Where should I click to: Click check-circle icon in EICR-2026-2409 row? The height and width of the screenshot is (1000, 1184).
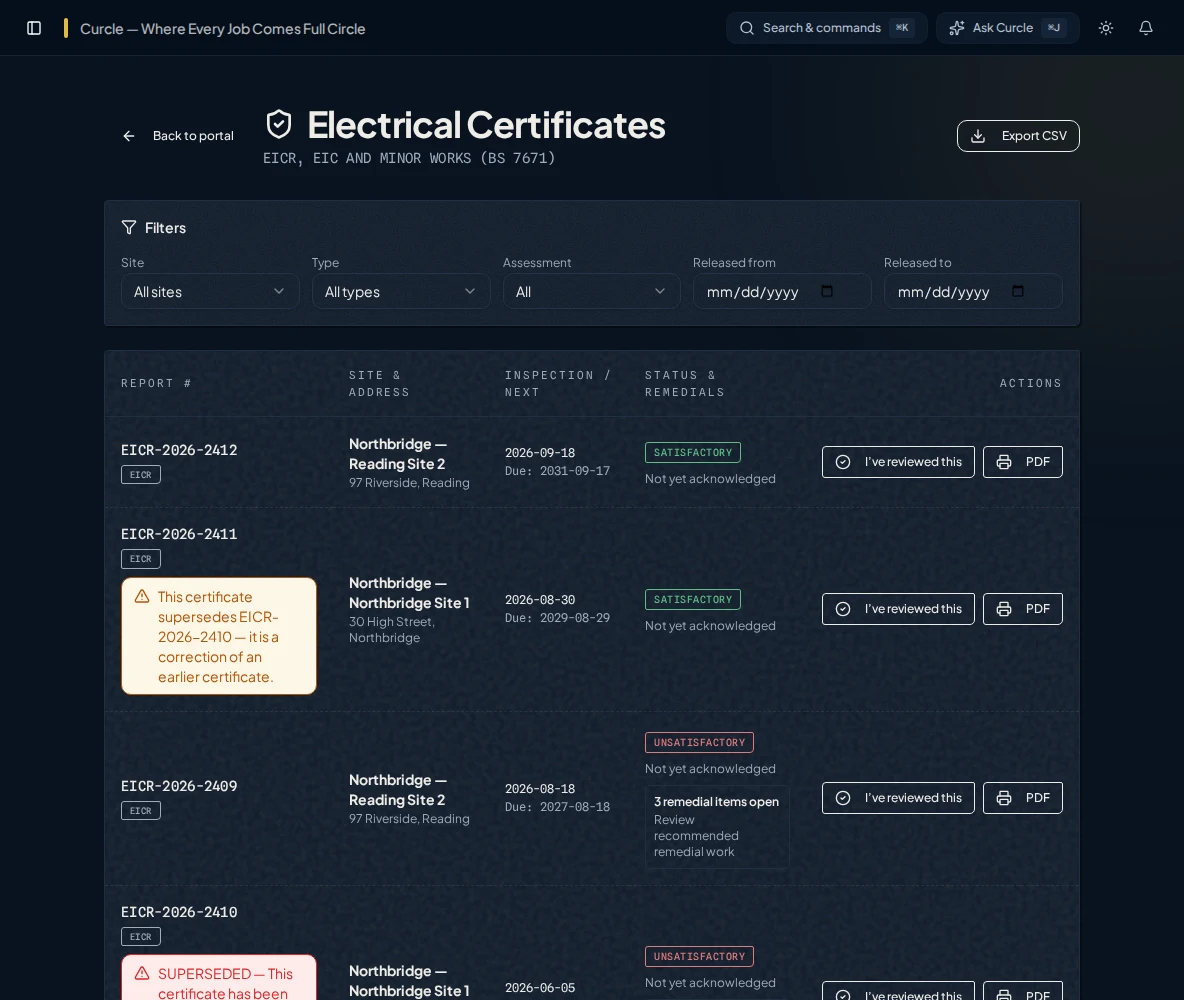click(x=843, y=798)
